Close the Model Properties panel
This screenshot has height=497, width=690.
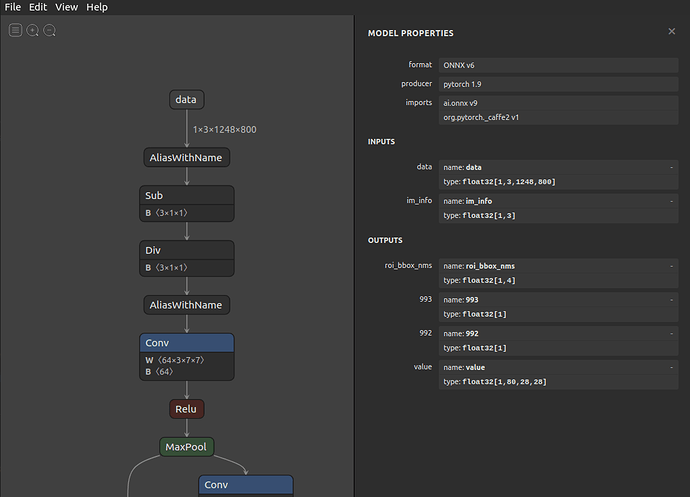coord(672,31)
